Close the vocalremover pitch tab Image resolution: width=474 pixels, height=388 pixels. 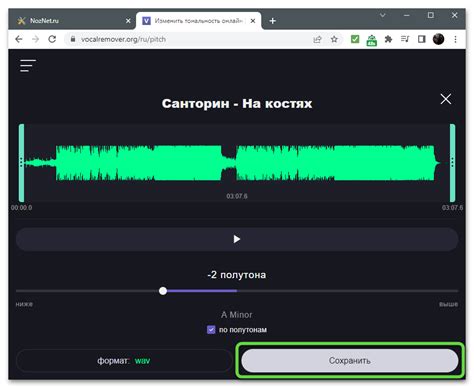[x=253, y=21]
